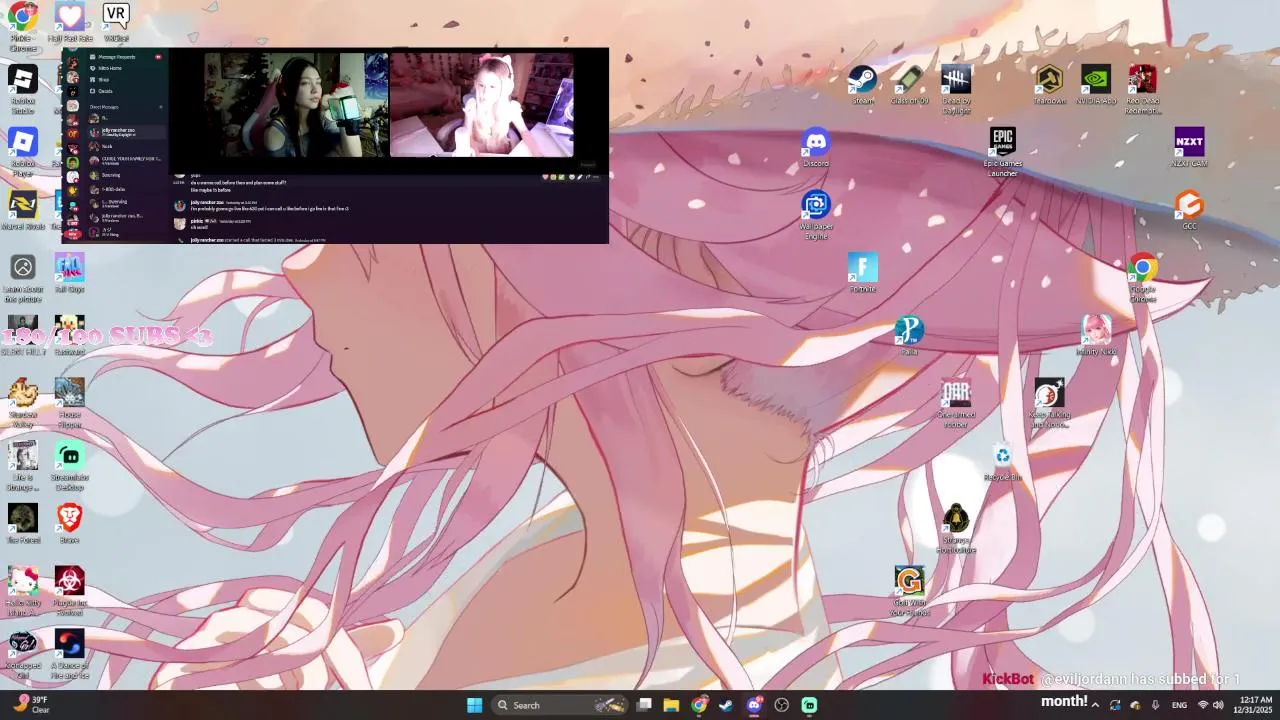Open Keep Talking and Nobody Explodes icon
1280x720 pixels.
1049,404
